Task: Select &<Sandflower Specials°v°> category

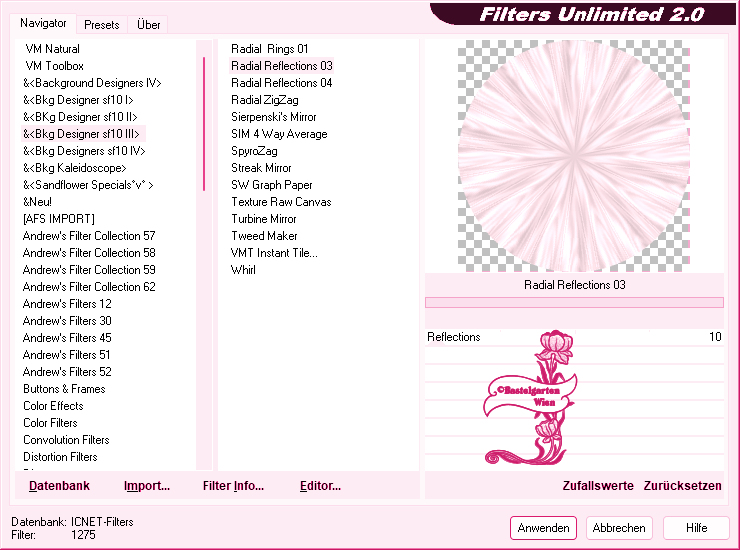Action: (x=88, y=185)
